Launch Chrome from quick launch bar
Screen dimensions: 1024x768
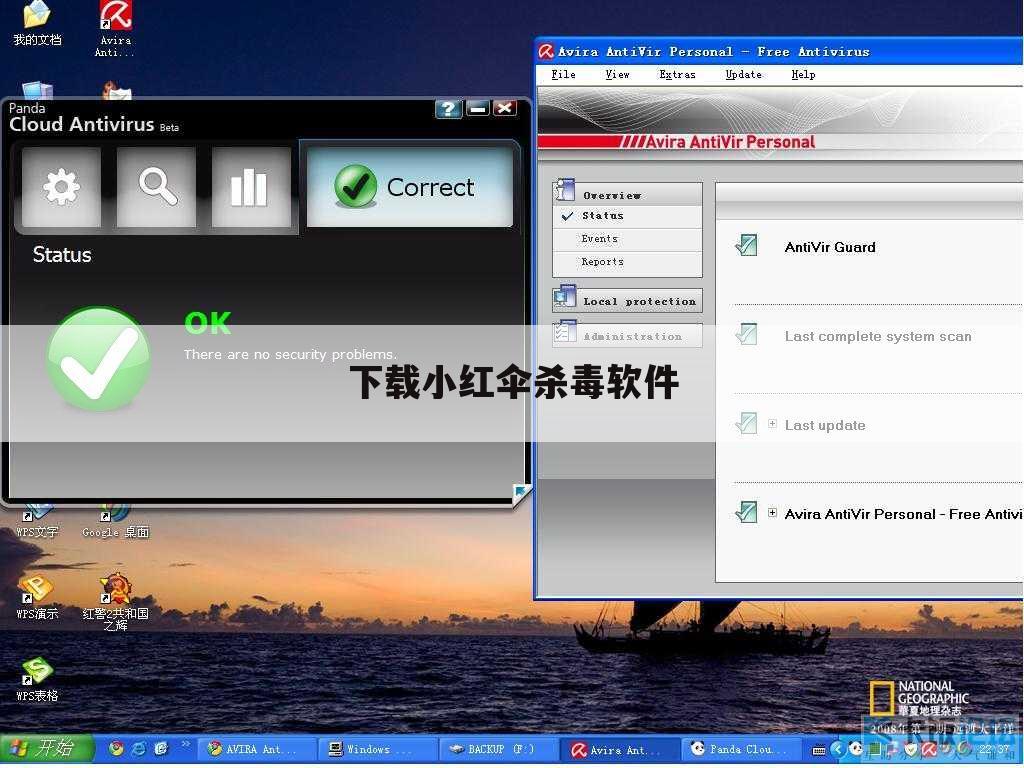tap(116, 748)
